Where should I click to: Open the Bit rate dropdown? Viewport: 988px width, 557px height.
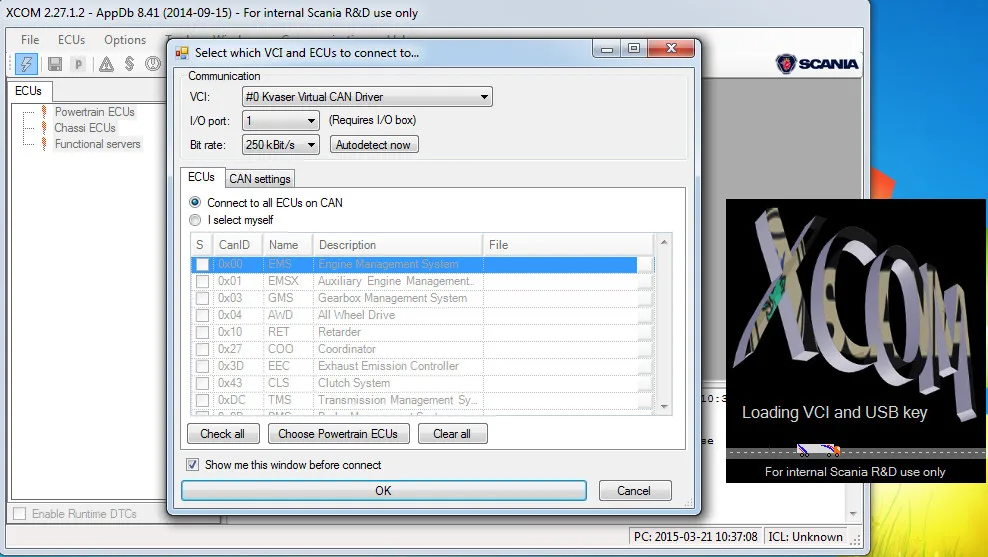pyautogui.click(x=280, y=144)
